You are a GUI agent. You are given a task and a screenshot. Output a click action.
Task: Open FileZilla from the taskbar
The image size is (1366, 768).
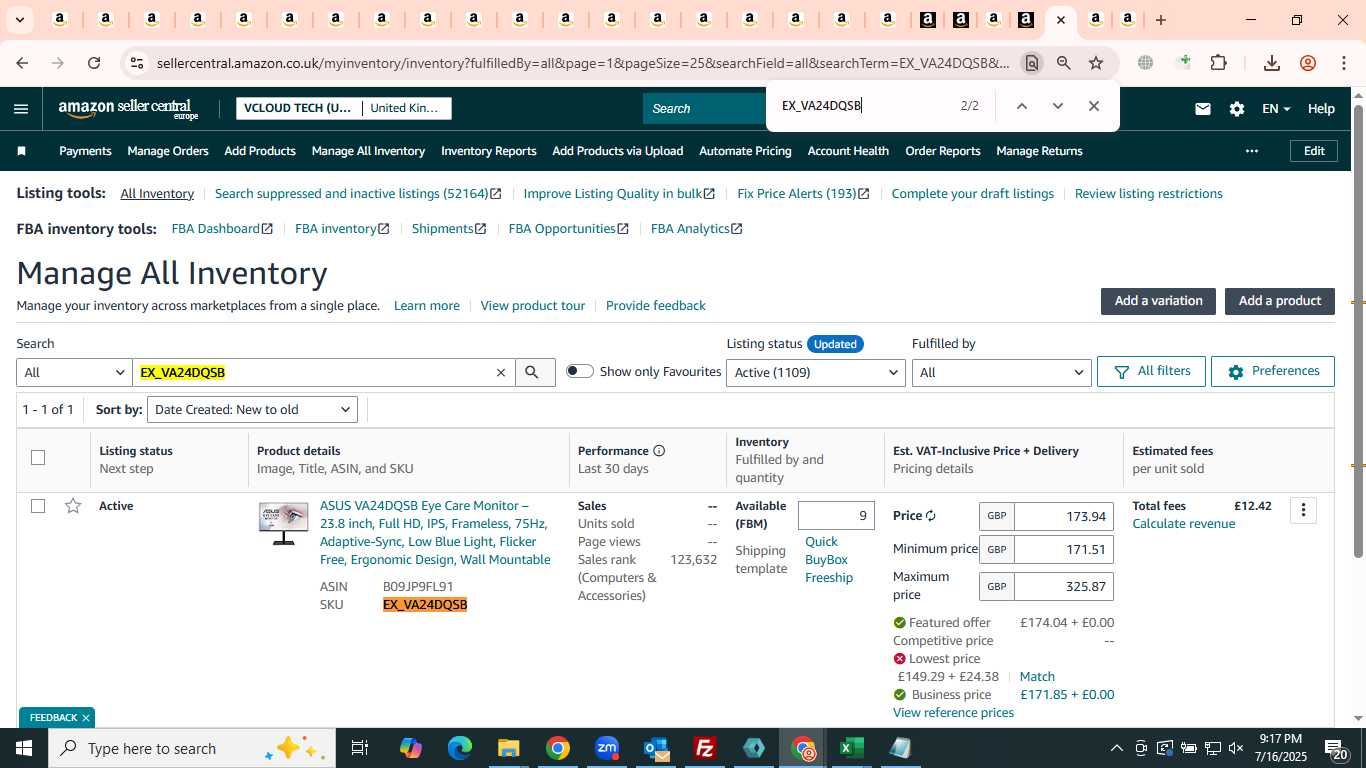pos(705,748)
